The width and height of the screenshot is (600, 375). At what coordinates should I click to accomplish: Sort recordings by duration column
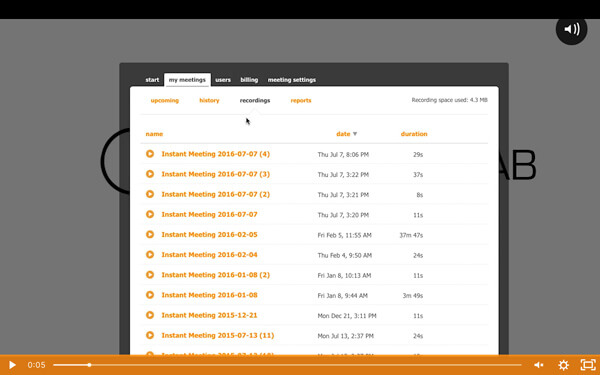tap(414, 134)
